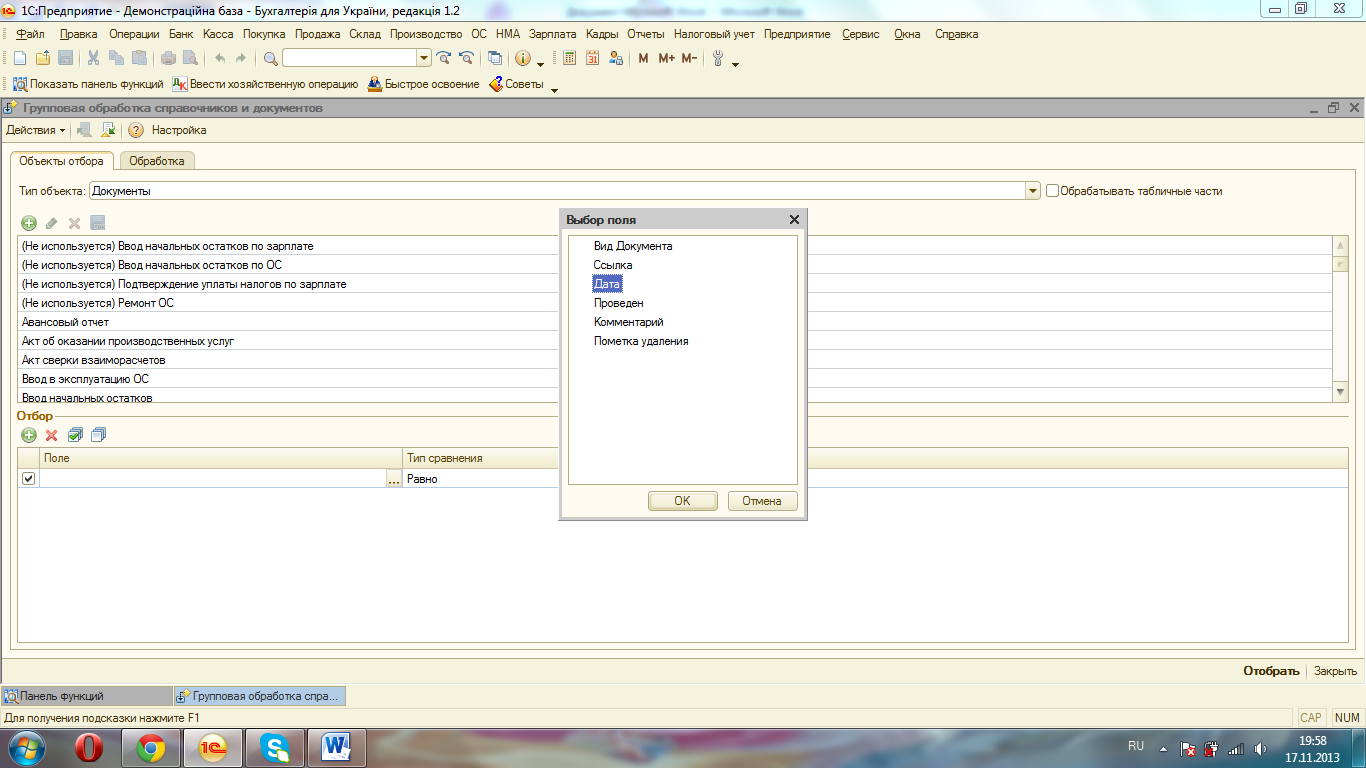Open the Справка menu
This screenshot has width=1366, height=768.
[x=957, y=34]
